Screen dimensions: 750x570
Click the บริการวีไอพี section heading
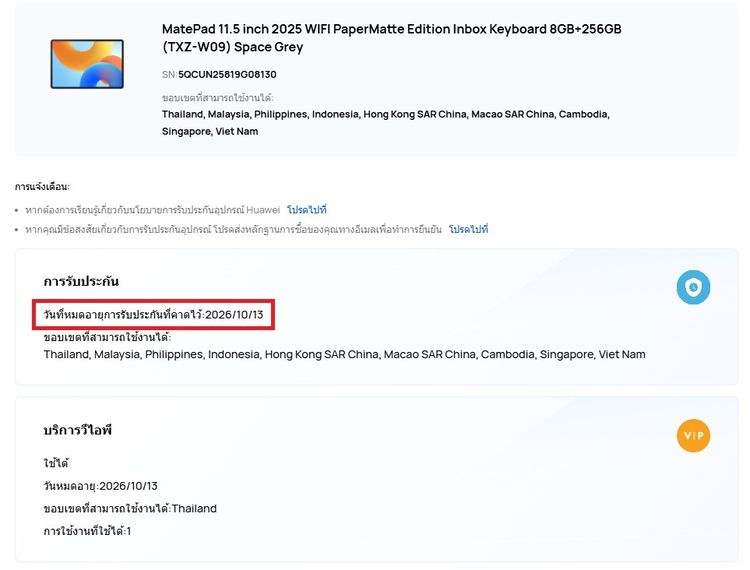(x=77, y=430)
